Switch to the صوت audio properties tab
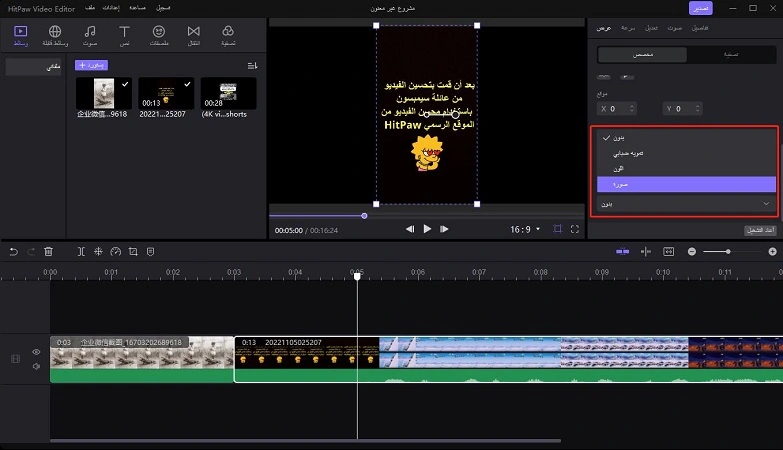 click(x=675, y=28)
